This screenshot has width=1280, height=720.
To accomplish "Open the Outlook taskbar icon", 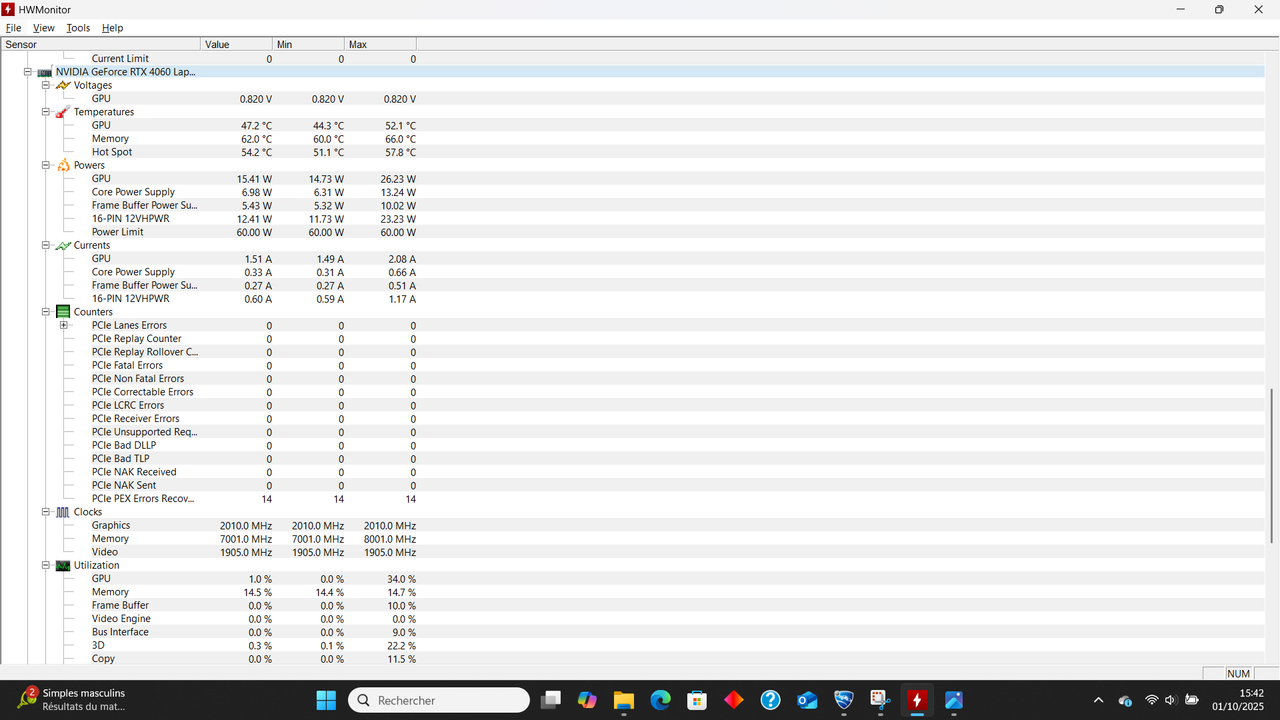I will pyautogui.click(x=807, y=700).
